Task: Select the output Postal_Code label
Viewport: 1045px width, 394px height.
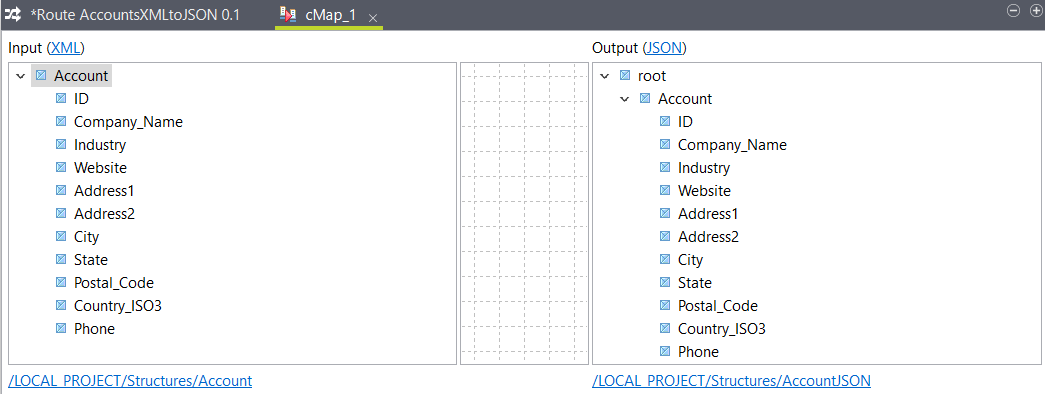Action: tap(718, 306)
